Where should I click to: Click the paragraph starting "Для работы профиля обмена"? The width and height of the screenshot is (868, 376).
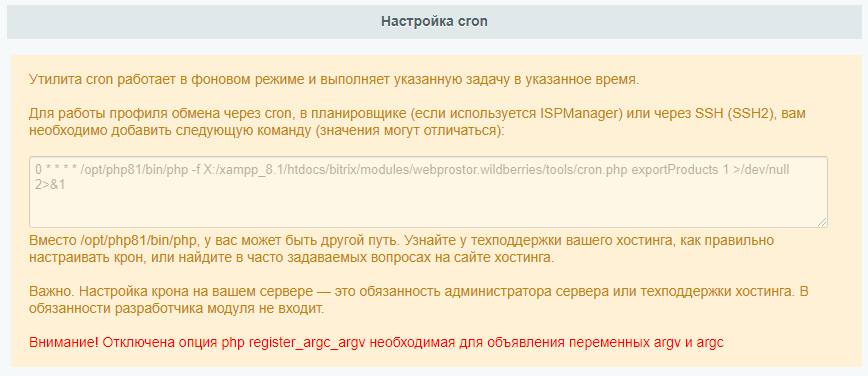coord(416,122)
